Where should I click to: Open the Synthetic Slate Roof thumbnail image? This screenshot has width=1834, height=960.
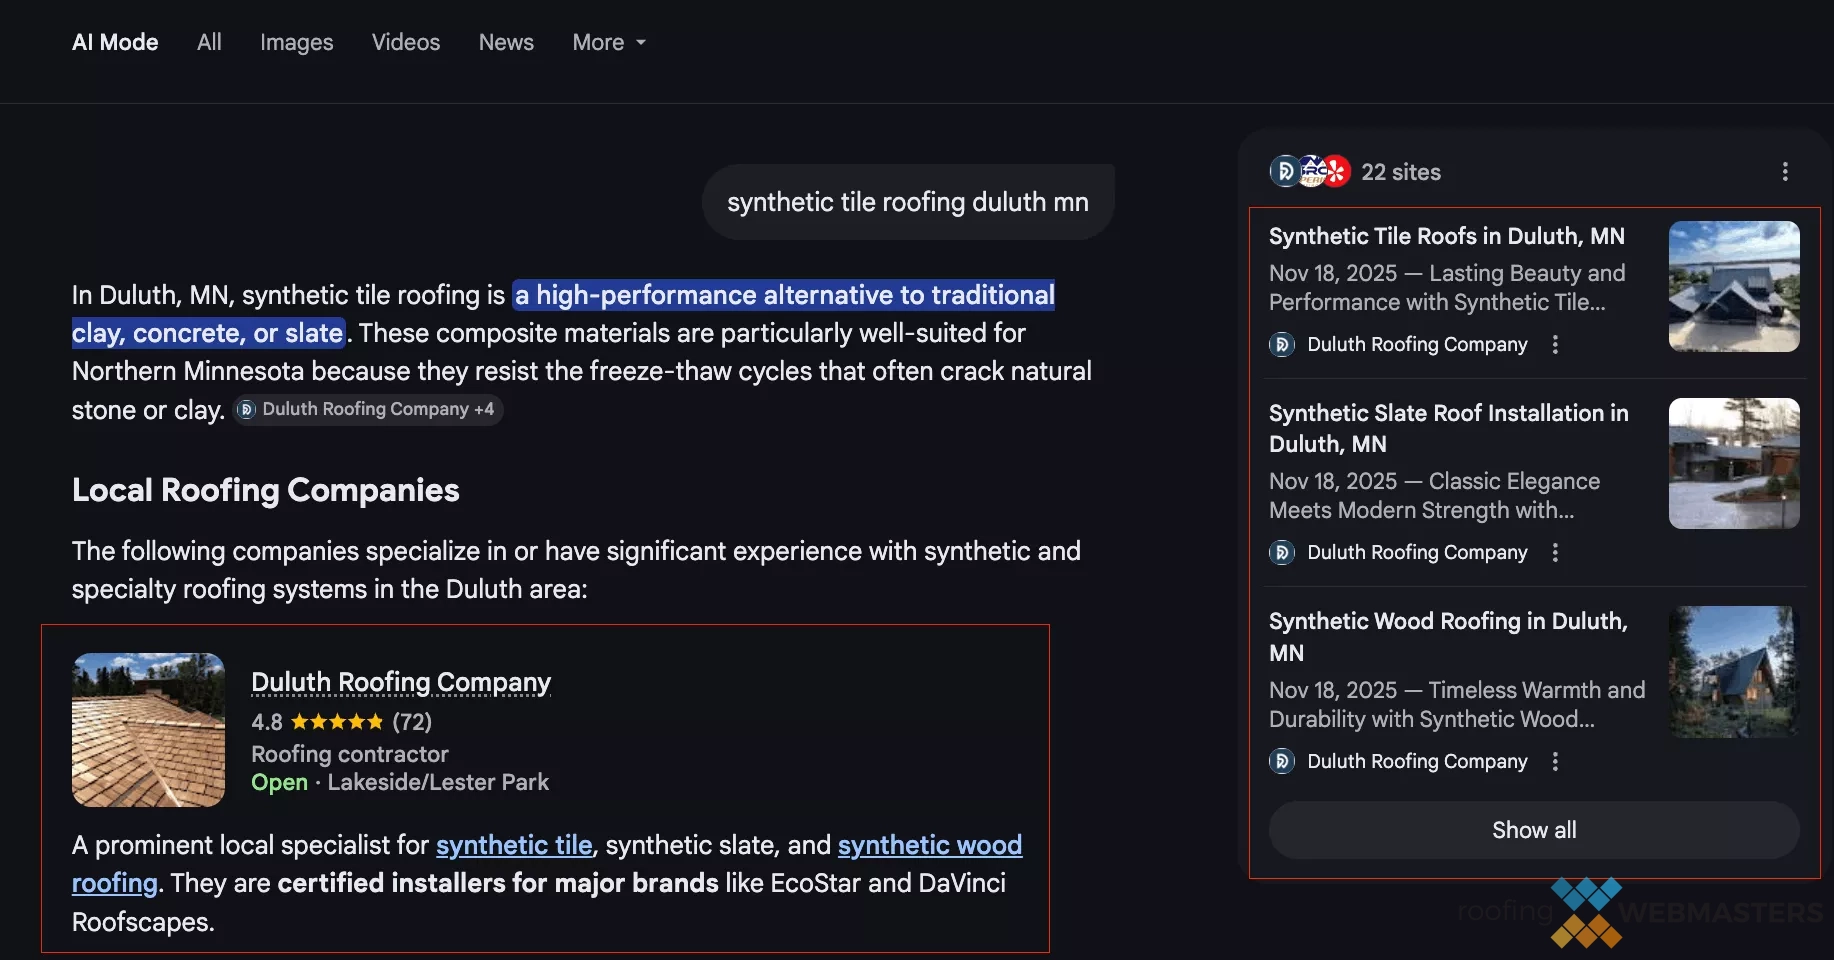(1734, 463)
